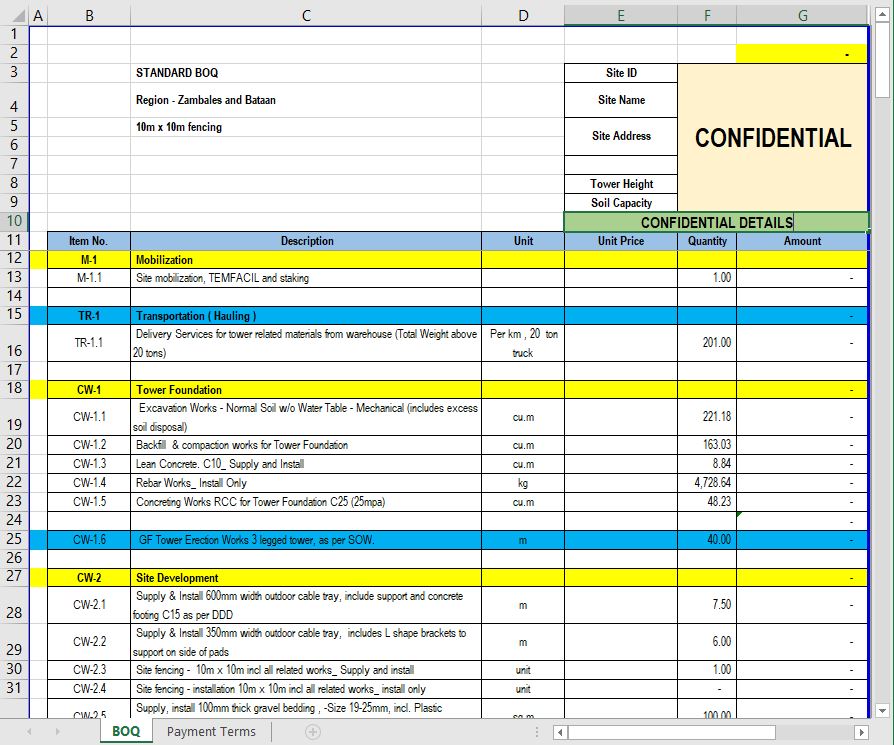Screen dimensions: 894x745
Task: Select quantity 4,728.64 cell
Action: tap(707, 483)
